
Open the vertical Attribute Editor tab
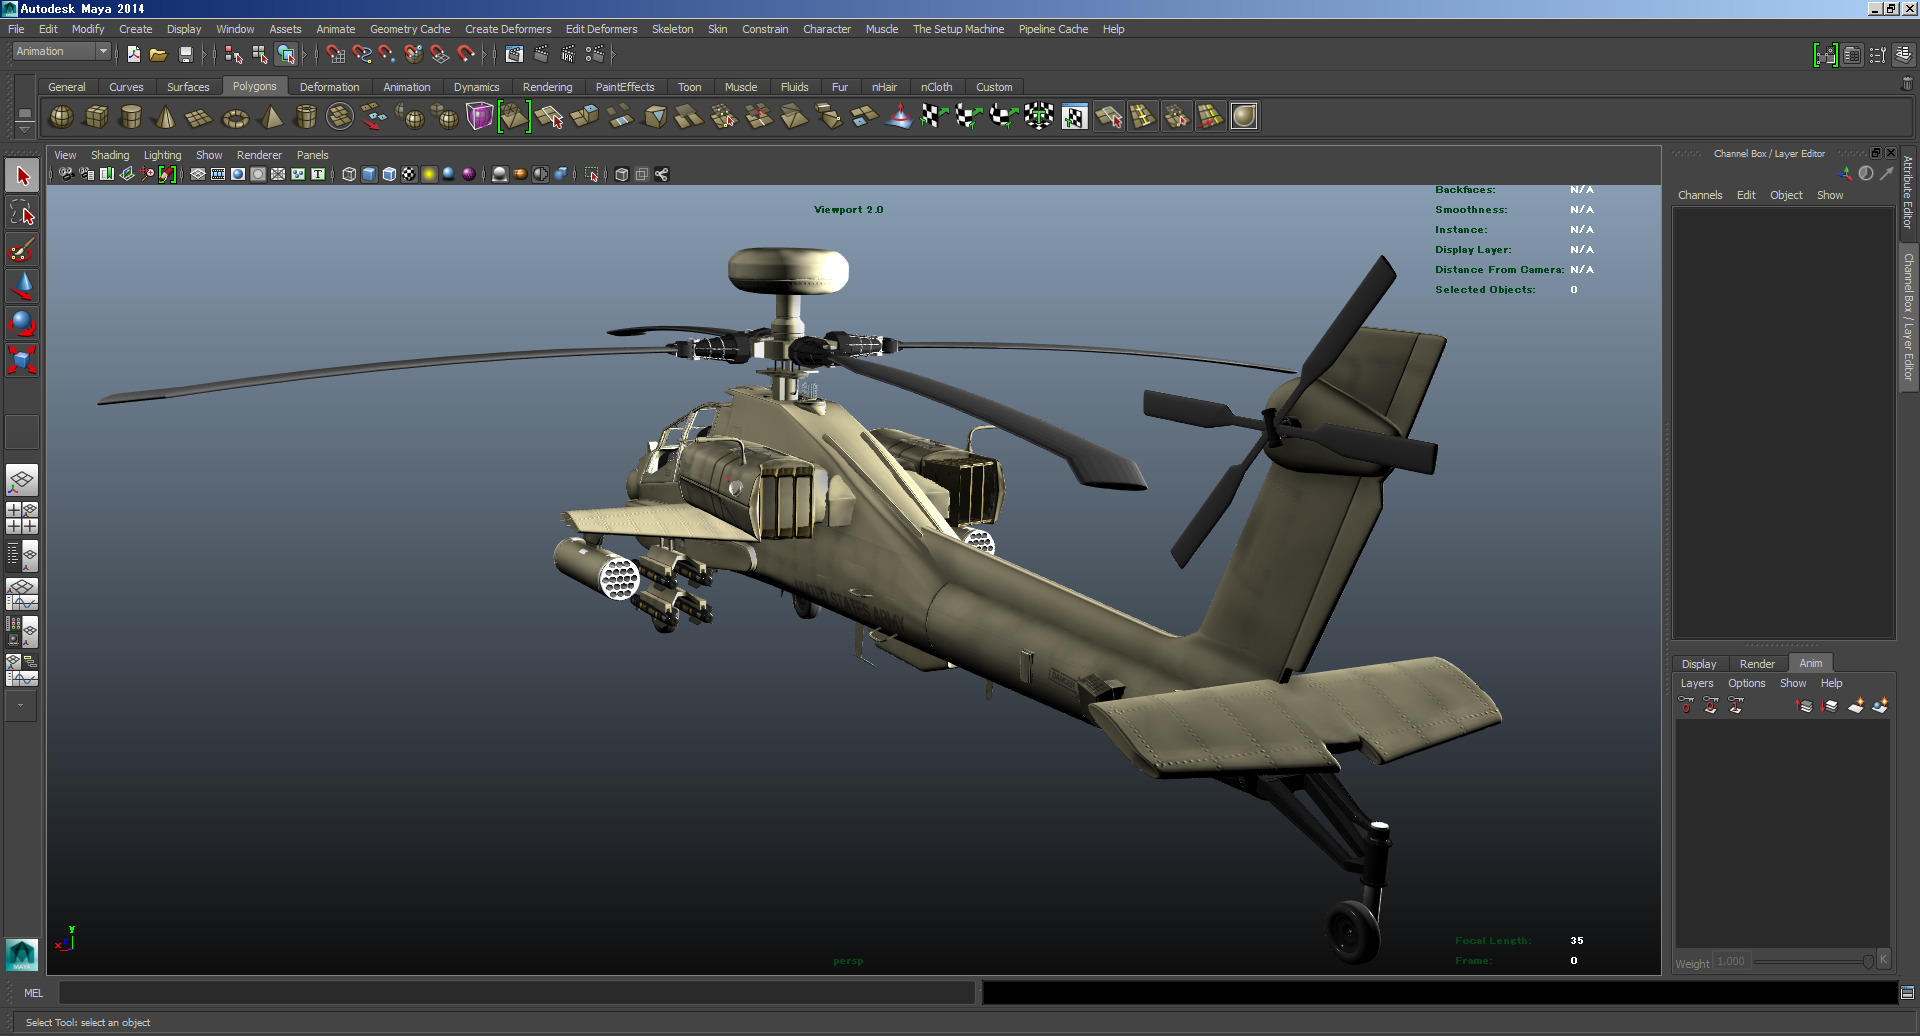click(x=1908, y=192)
